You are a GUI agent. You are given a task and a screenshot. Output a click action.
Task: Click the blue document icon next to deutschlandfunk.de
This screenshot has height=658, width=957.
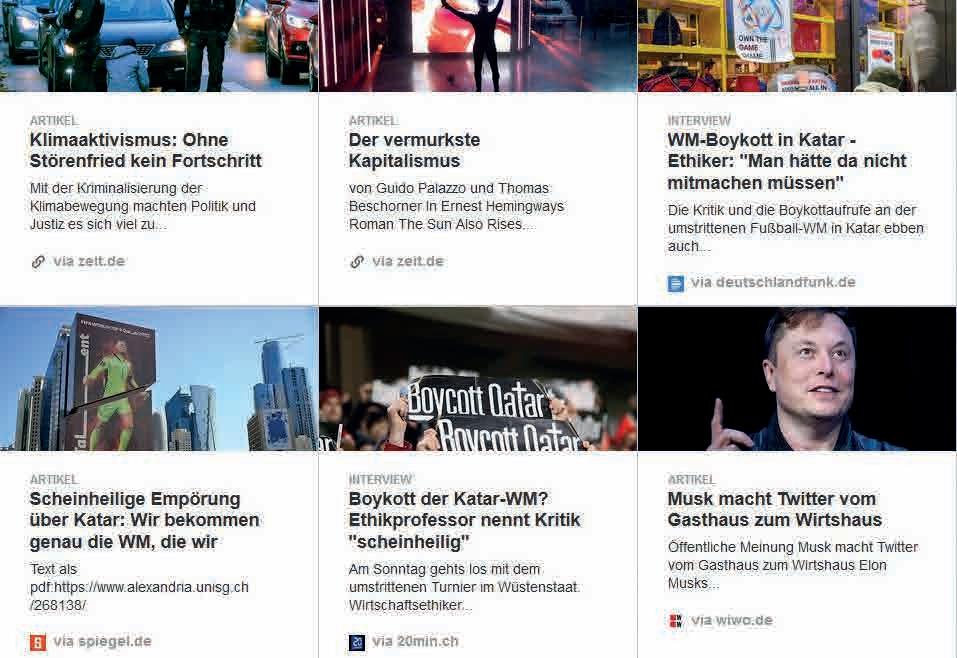pyautogui.click(x=676, y=283)
